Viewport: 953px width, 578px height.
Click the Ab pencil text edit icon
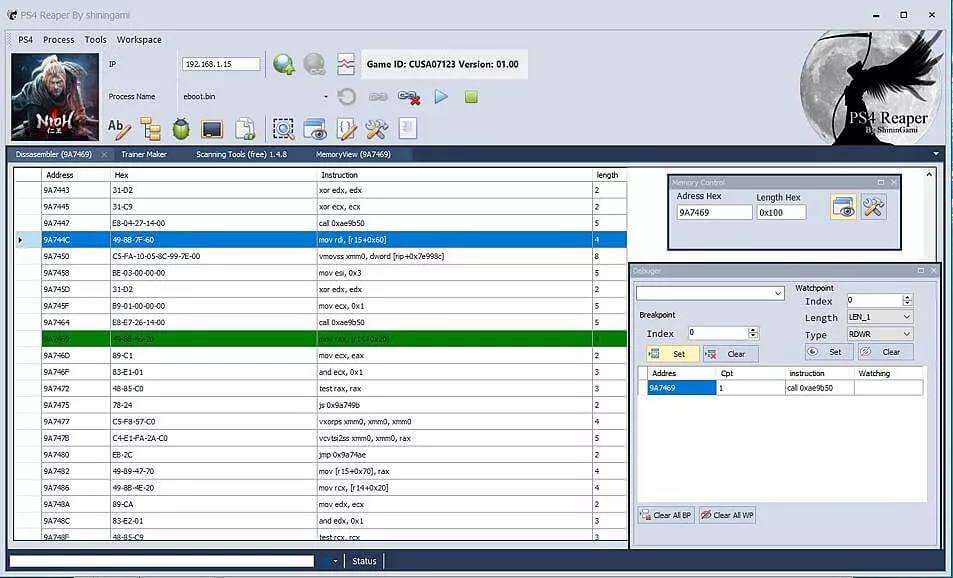click(x=119, y=128)
